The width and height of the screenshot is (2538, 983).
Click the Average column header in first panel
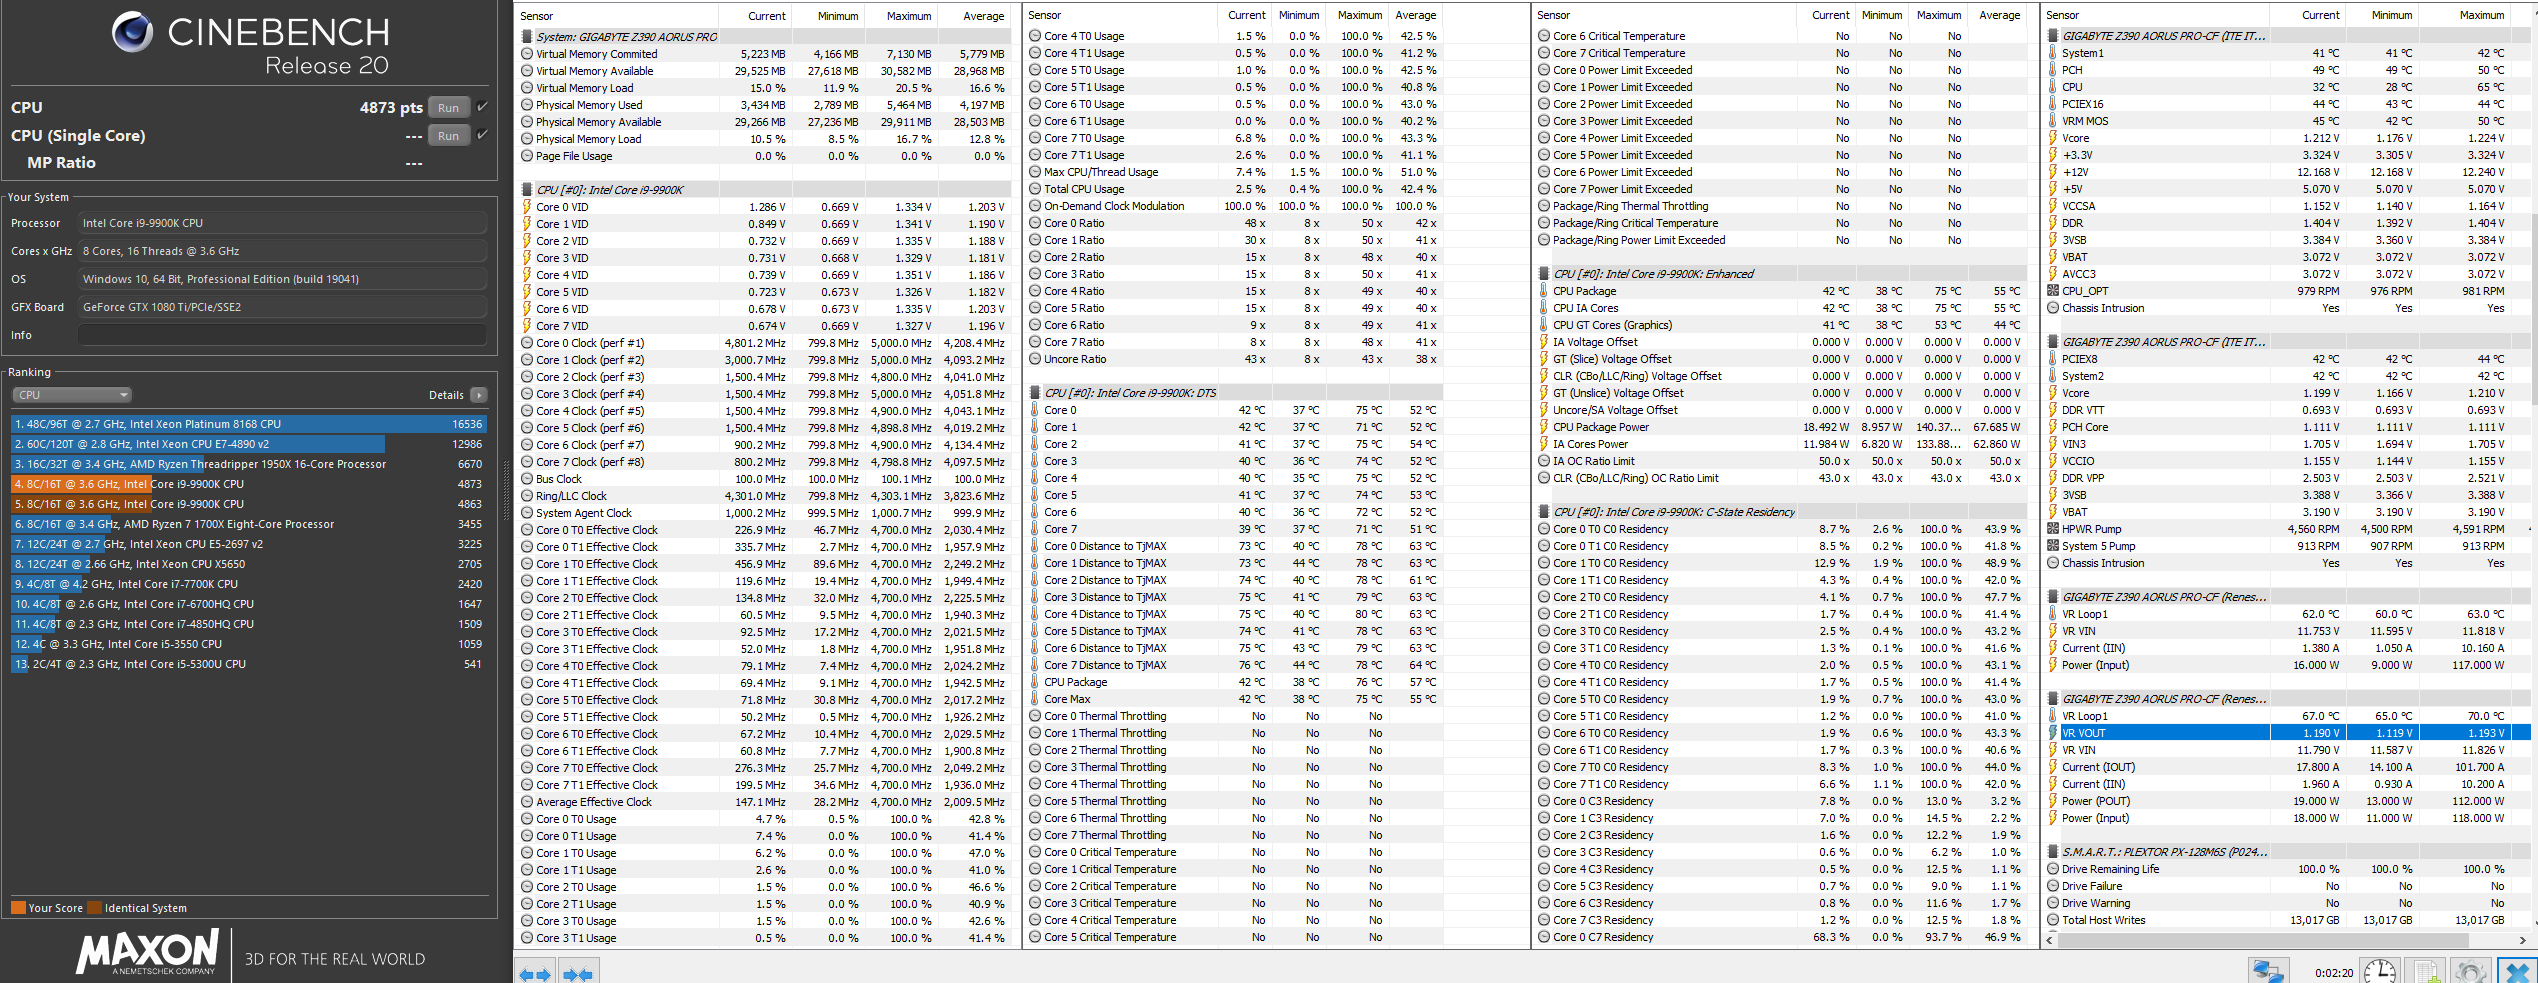click(x=976, y=16)
